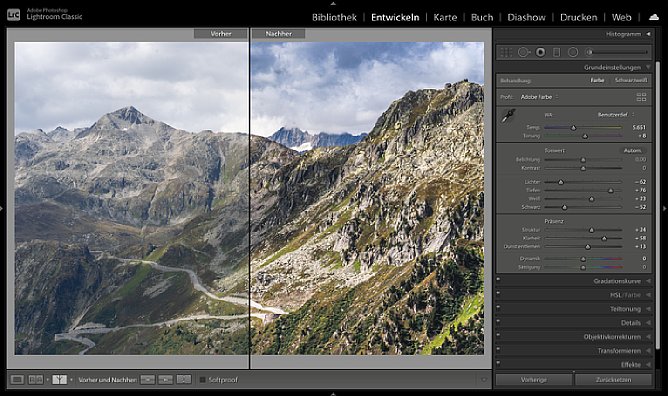The image size is (668, 396).
Task: Open the profile browser grid icon
Action: point(641,97)
